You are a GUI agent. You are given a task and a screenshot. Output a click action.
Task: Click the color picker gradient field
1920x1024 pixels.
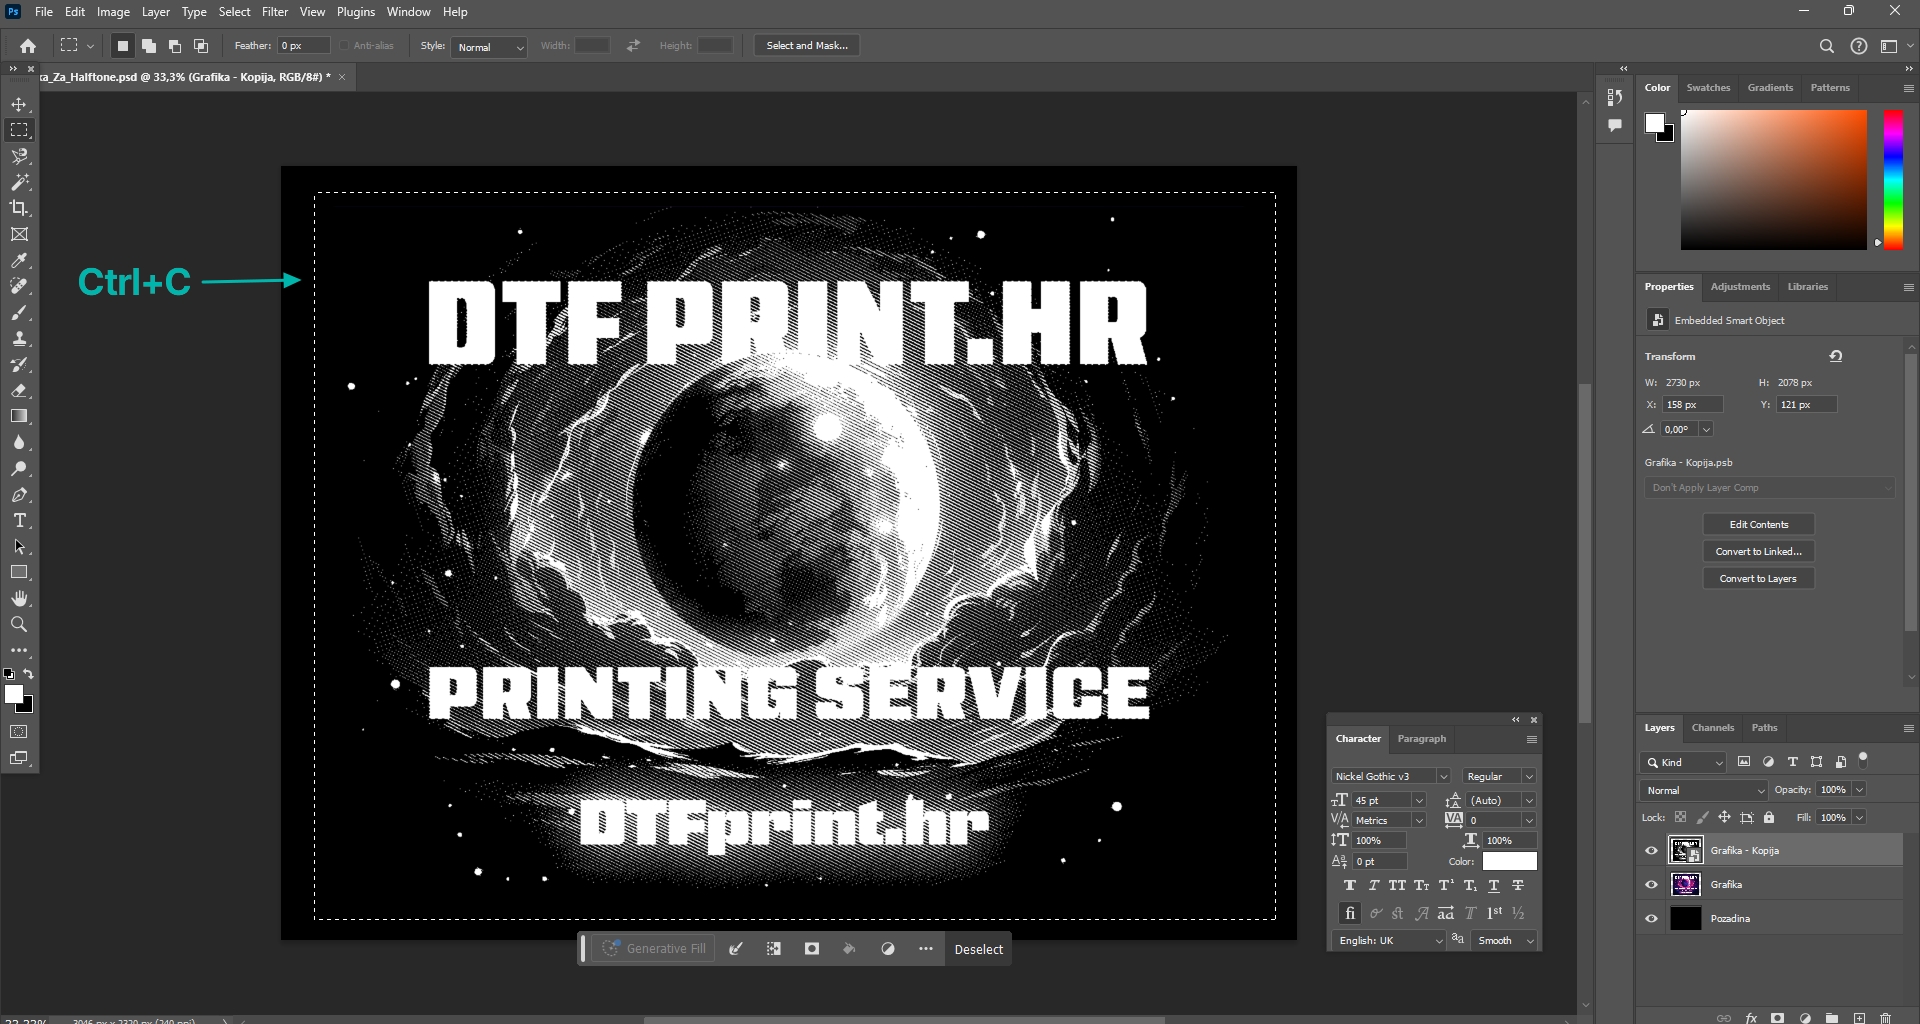point(1773,180)
